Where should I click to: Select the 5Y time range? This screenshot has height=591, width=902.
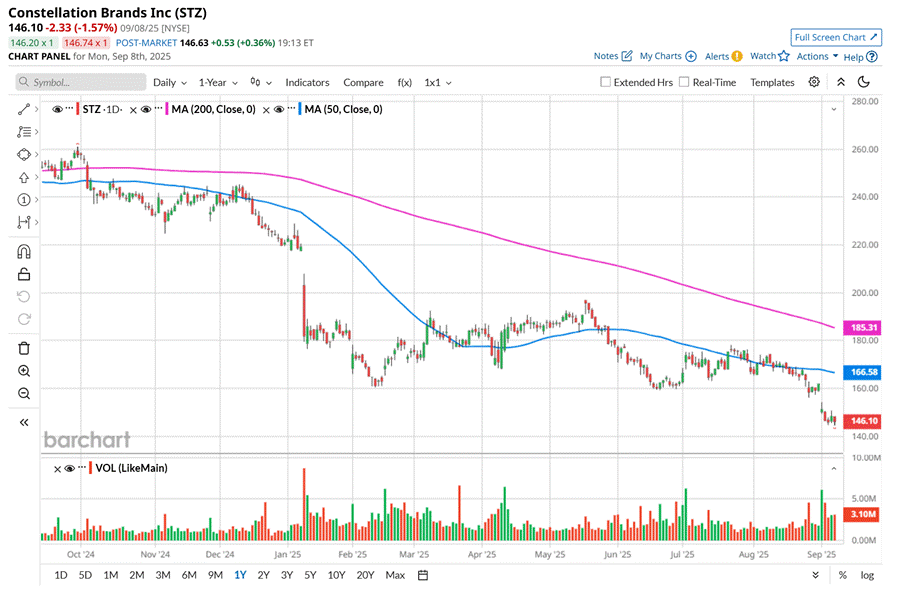click(310, 575)
